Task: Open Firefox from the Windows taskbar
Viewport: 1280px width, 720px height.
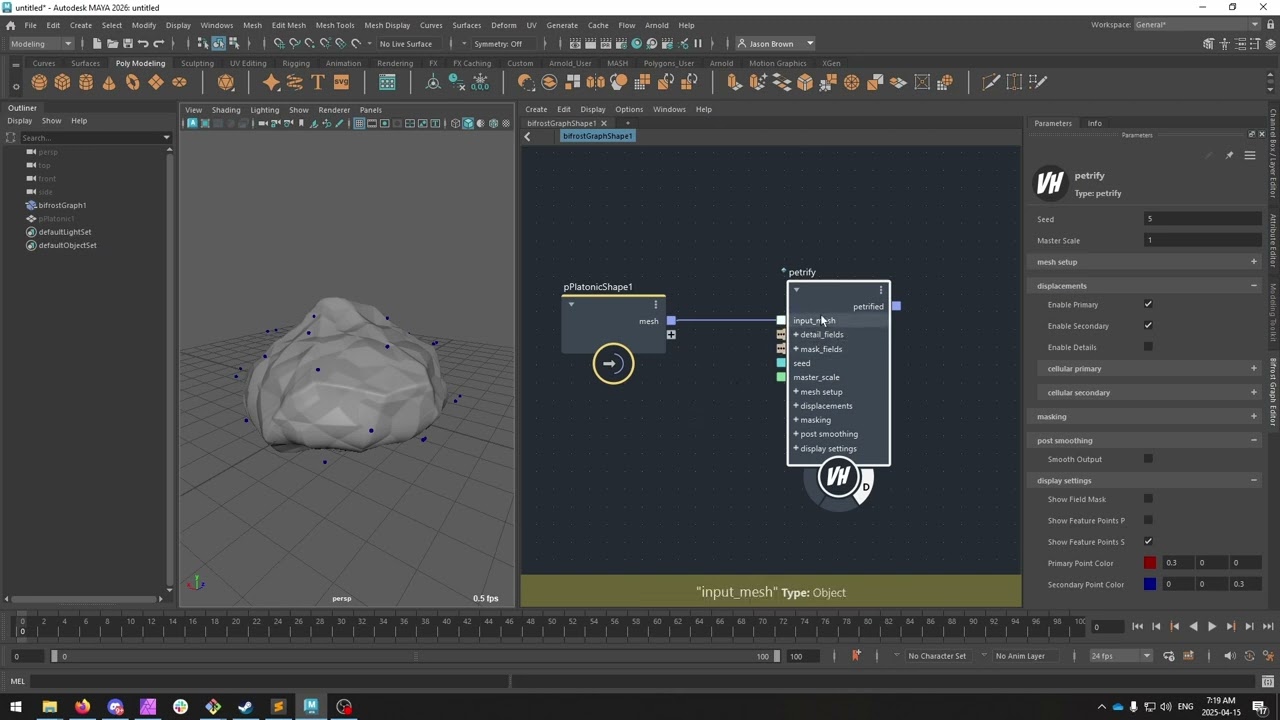Action: [82, 707]
